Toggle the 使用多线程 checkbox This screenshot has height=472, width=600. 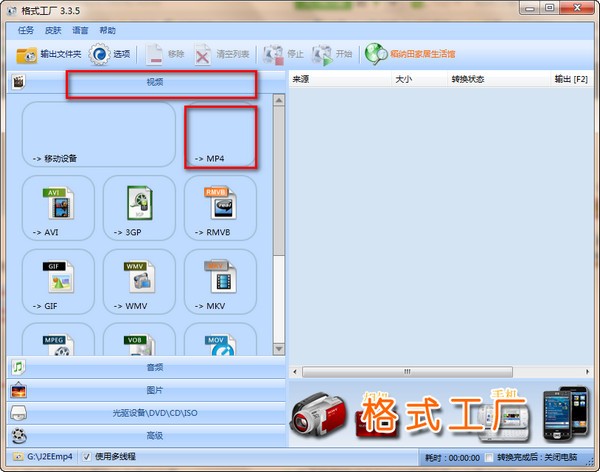tap(87, 456)
